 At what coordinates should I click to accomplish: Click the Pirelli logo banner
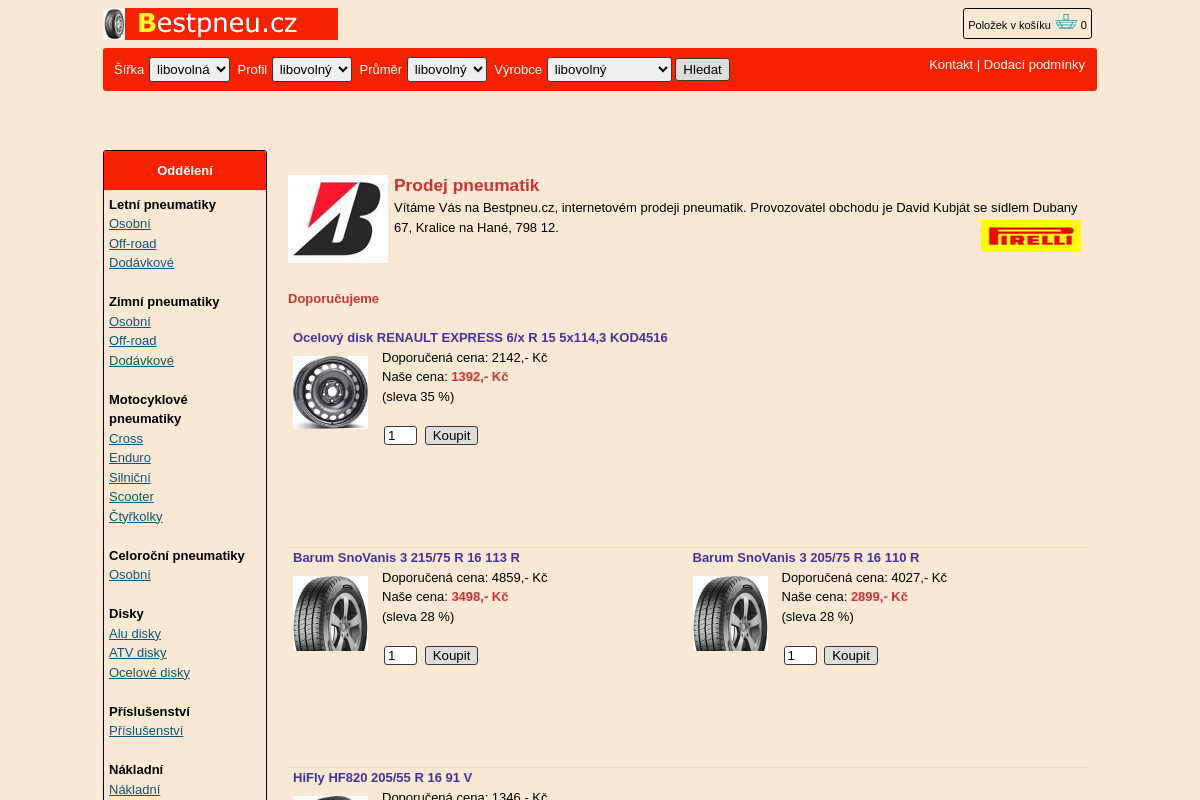click(1031, 236)
